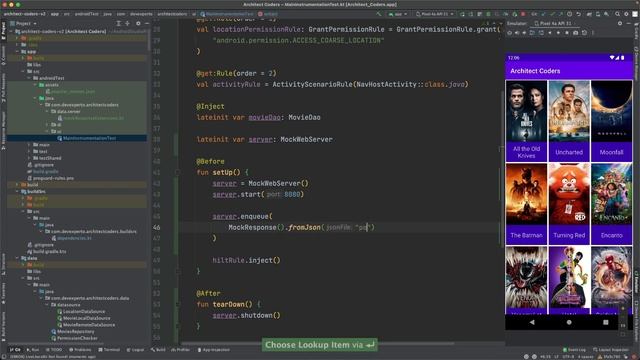Expand the testShared folder
The image size is (640, 360).
(29, 158)
